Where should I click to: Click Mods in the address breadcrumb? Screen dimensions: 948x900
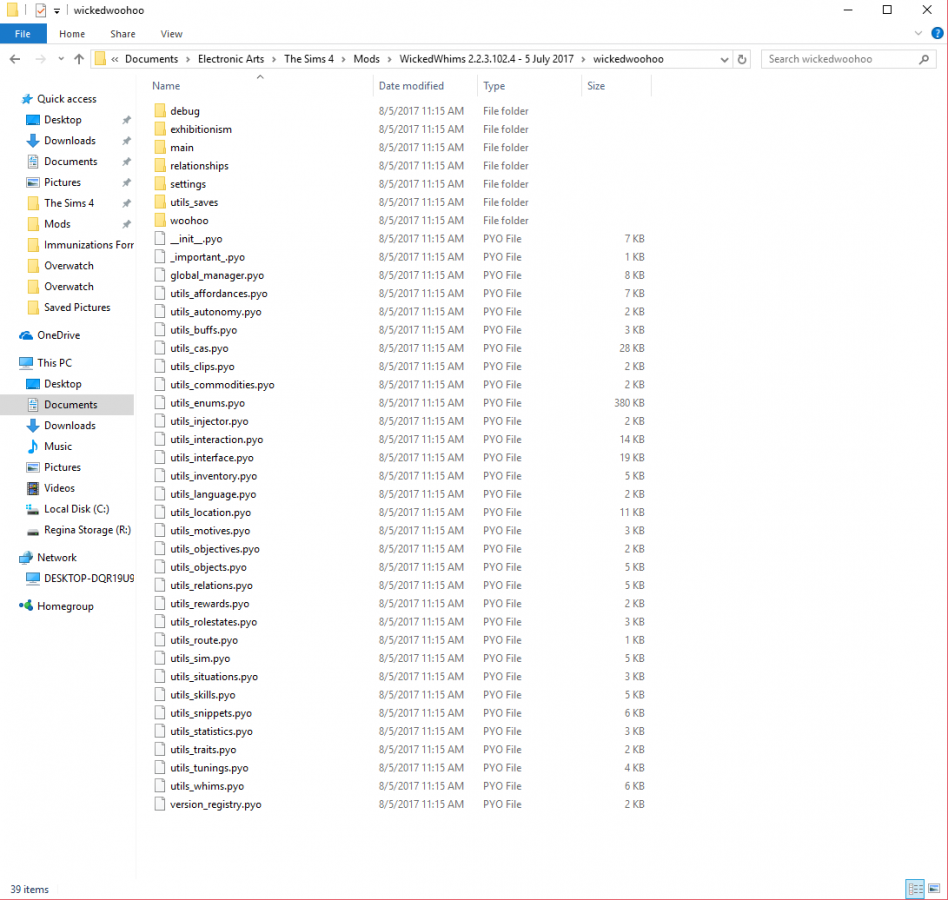coord(366,59)
